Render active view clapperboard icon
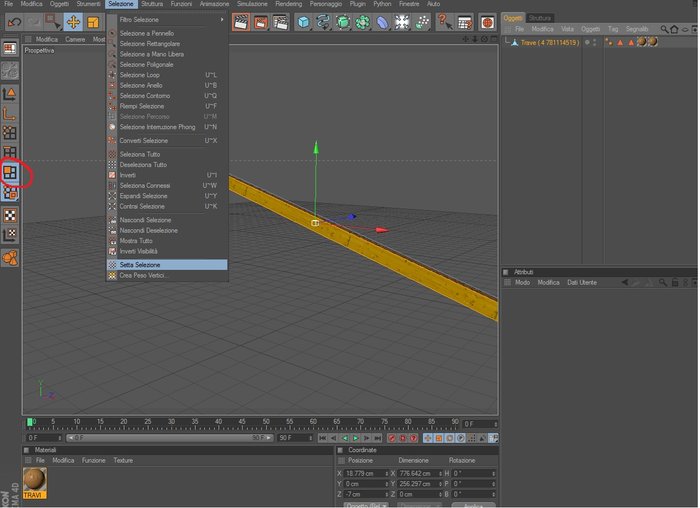Viewport: 700px width, 508px height. [241, 22]
